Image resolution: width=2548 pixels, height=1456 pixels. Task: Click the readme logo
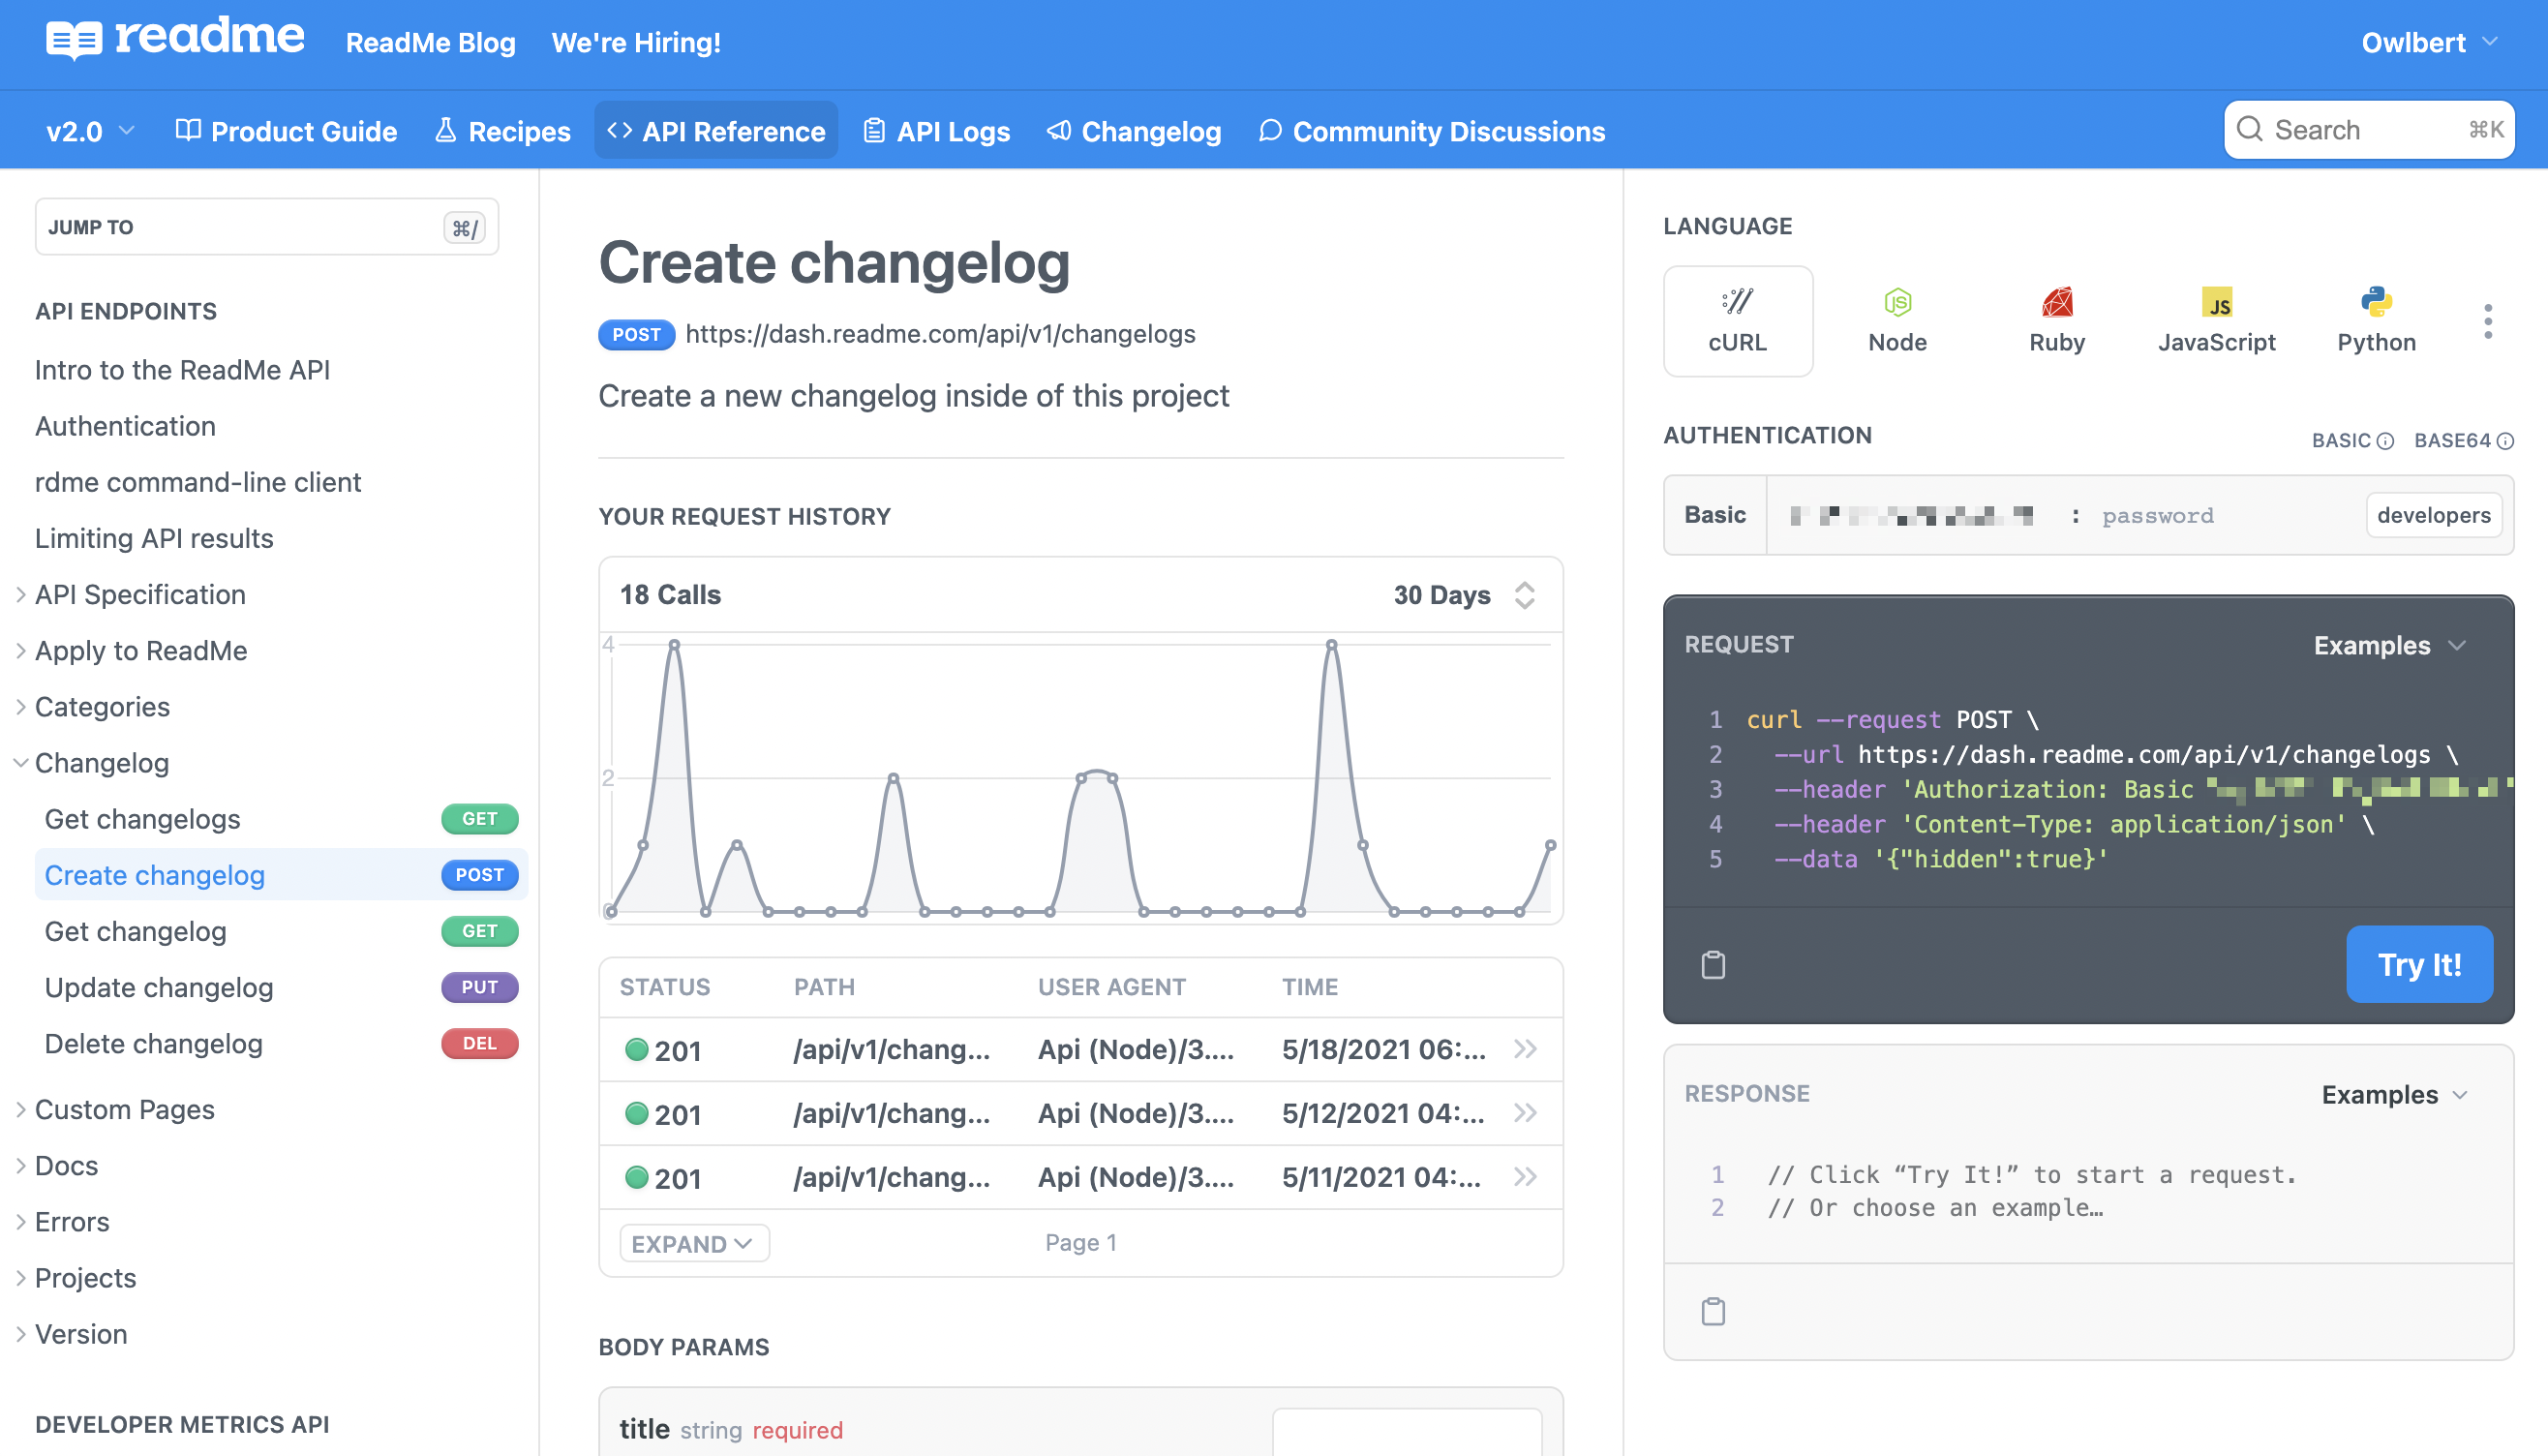[x=175, y=40]
